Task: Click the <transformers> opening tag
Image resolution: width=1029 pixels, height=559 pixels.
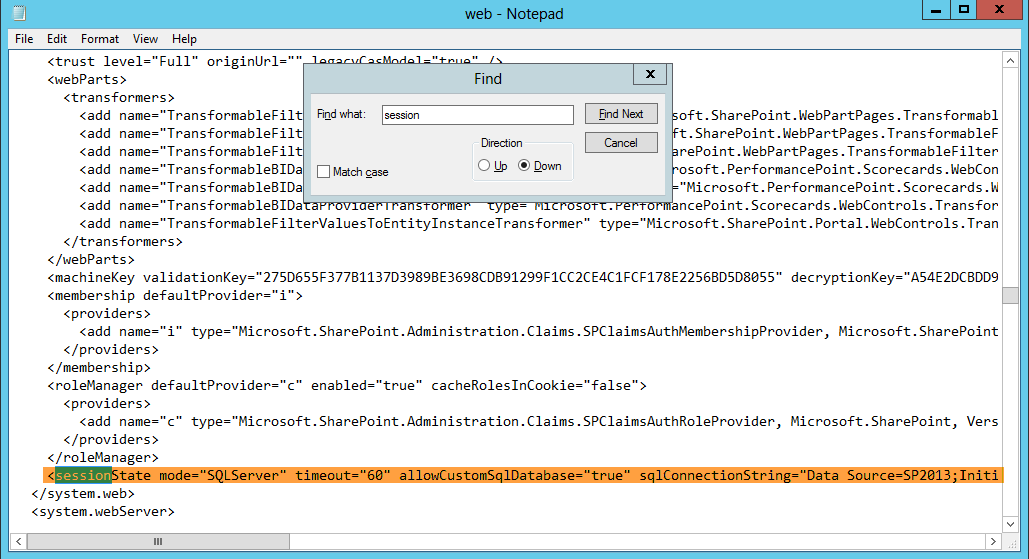Action: [x=119, y=97]
